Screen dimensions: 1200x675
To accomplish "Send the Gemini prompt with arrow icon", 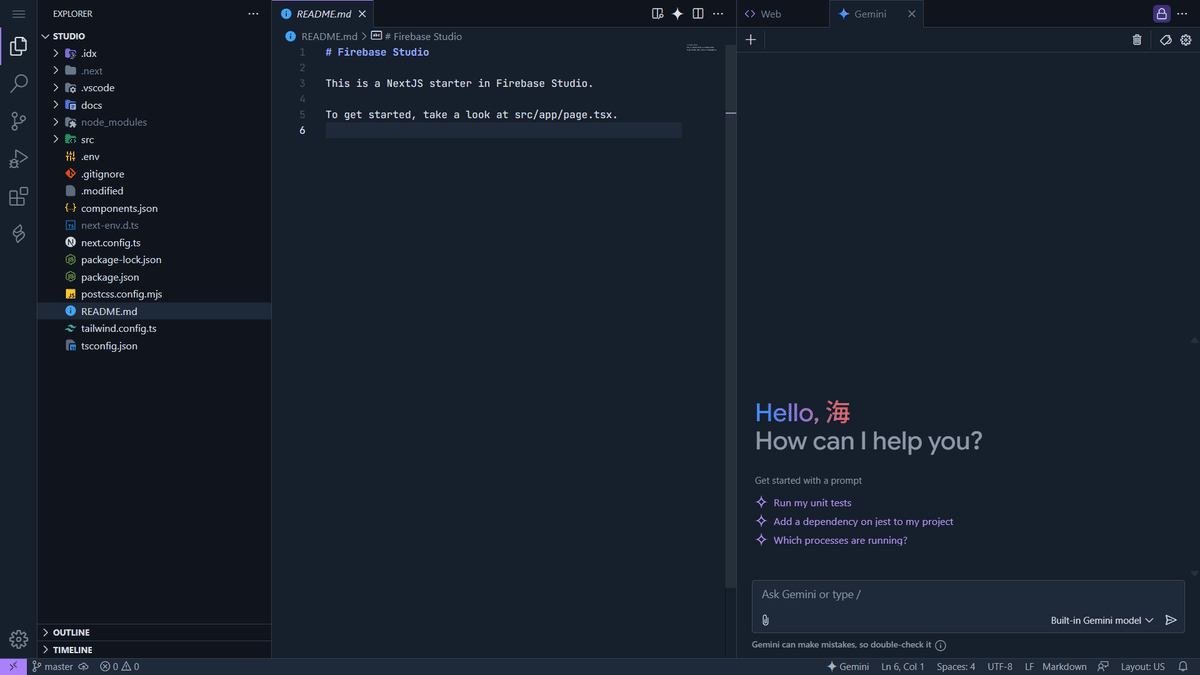I will click(x=1171, y=620).
